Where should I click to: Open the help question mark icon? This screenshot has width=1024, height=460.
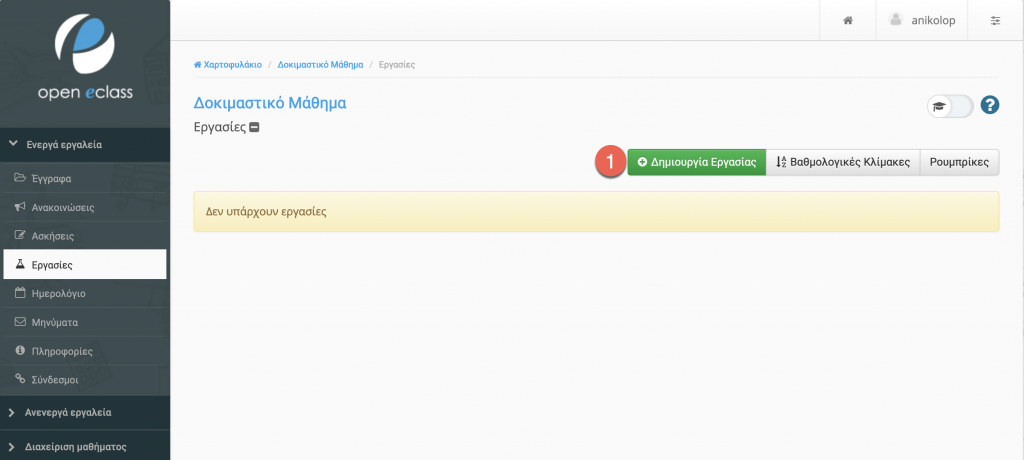coord(990,106)
